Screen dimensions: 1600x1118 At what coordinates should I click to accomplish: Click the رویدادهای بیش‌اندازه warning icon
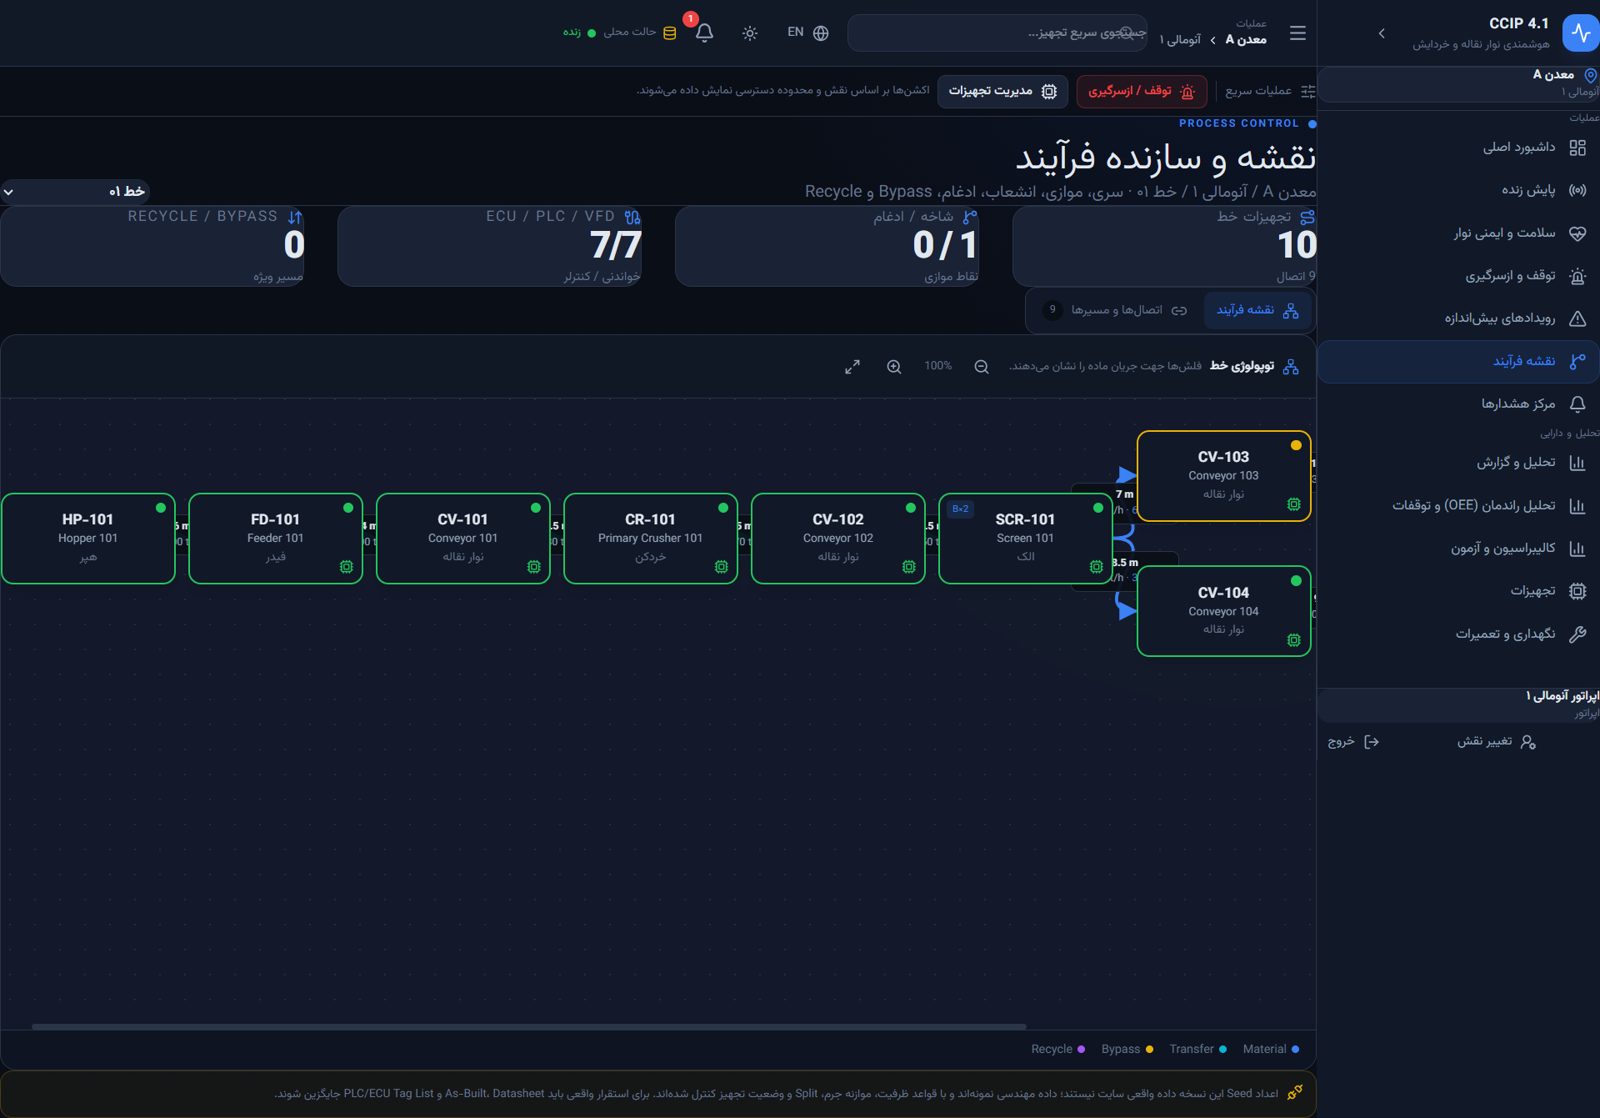pyautogui.click(x=1578, y=319)
